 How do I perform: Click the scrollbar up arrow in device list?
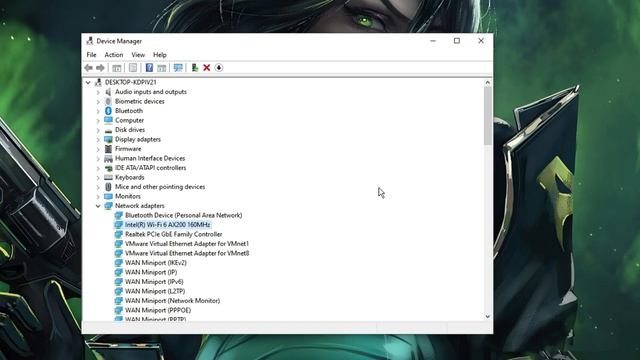487,82
